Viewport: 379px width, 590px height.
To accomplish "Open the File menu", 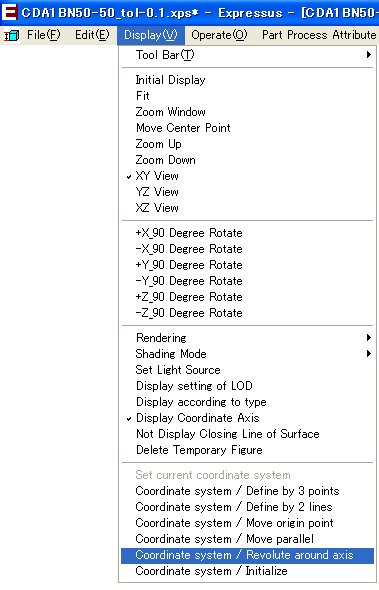I will (x=44, y=35).
